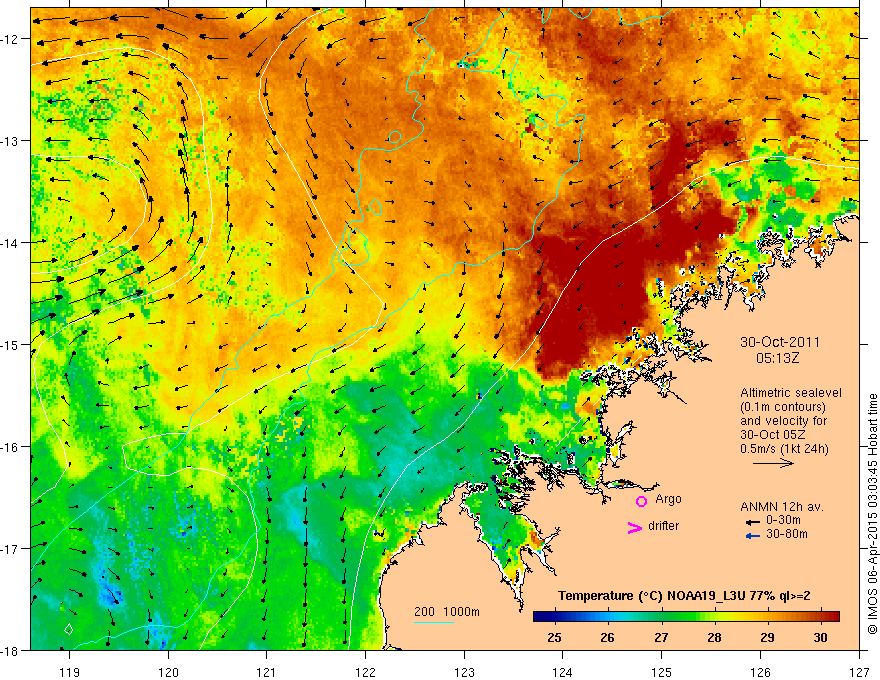Click the blue 30-80m arrow legend symbol
This screenshot has height=680, width=880.
[753, 536]
